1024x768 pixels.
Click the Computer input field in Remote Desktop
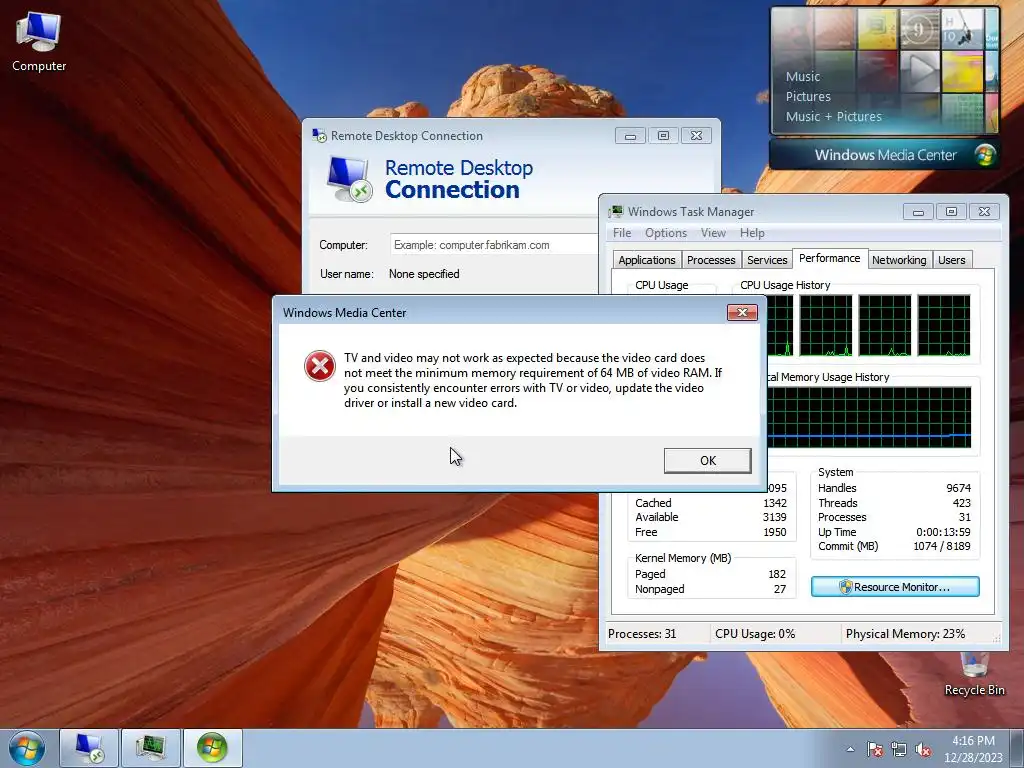point(494,245)
